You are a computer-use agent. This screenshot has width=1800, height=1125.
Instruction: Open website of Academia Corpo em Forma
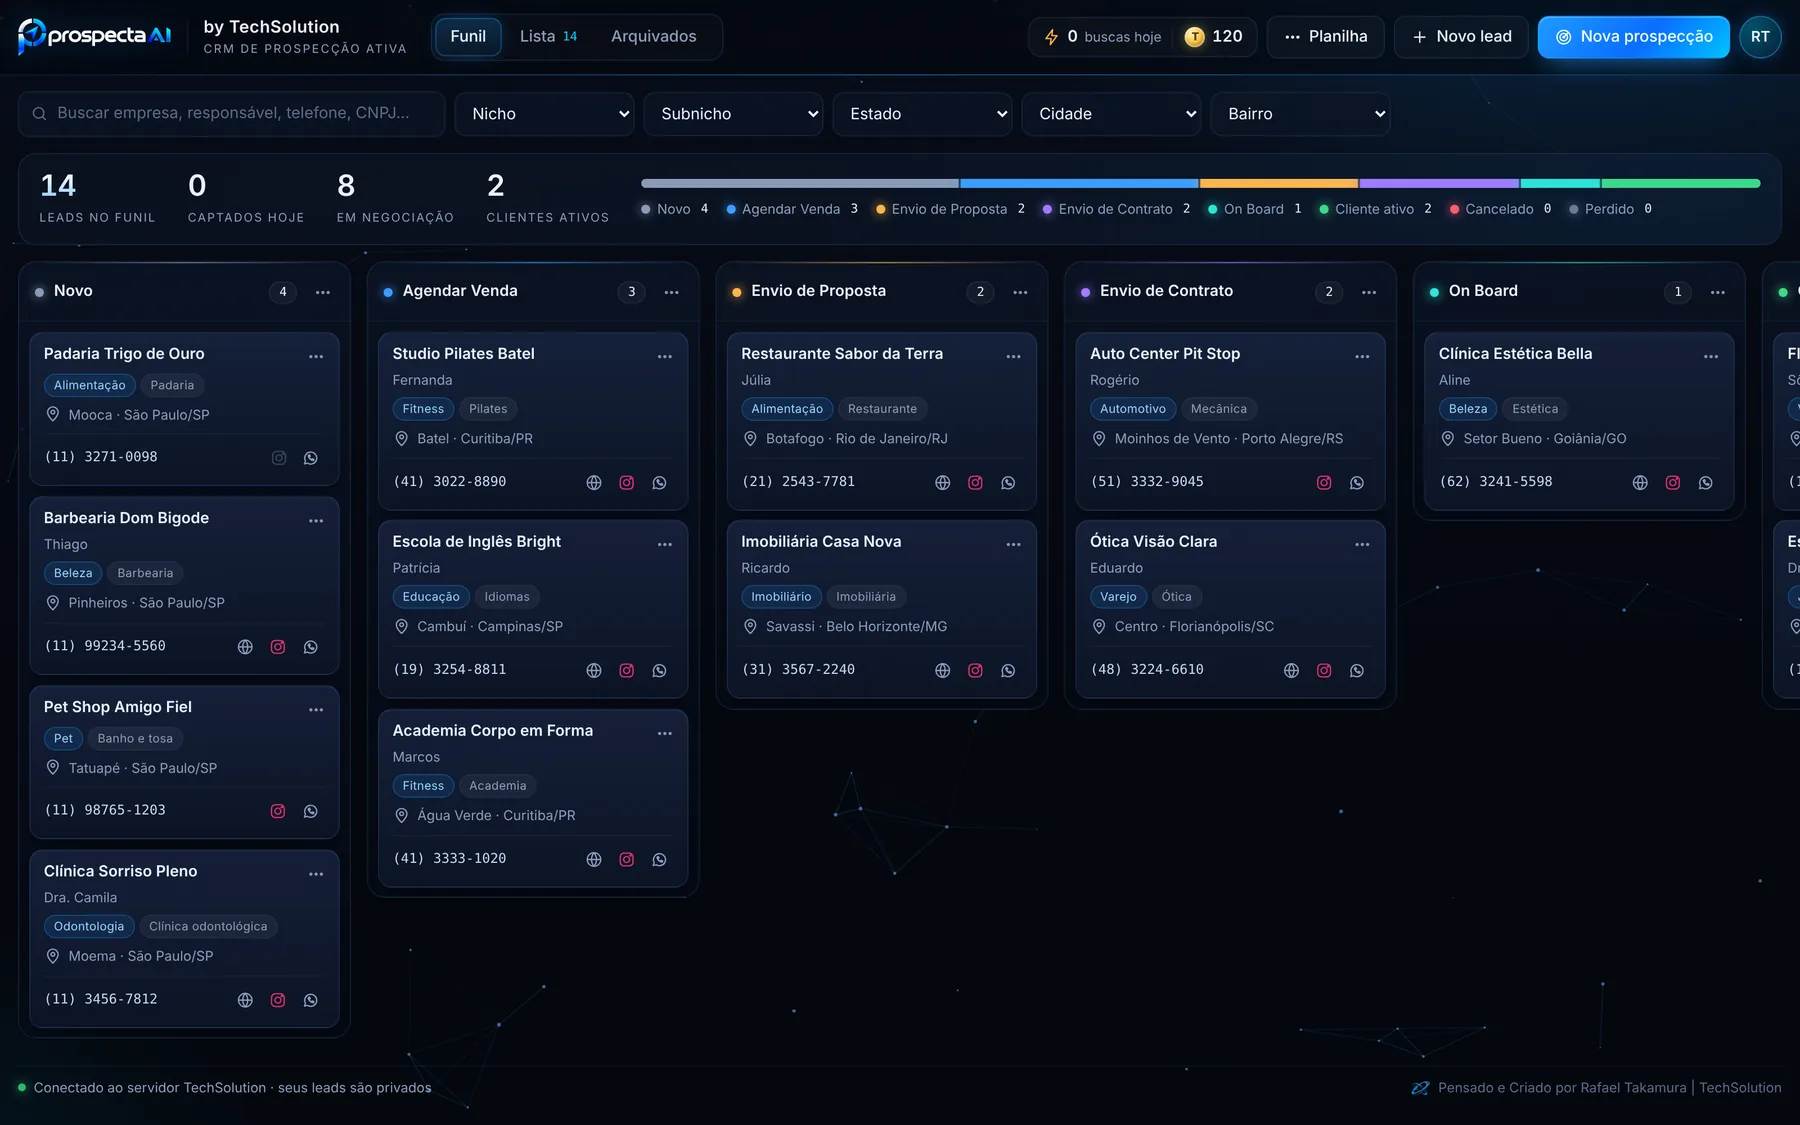coord(594,860)
